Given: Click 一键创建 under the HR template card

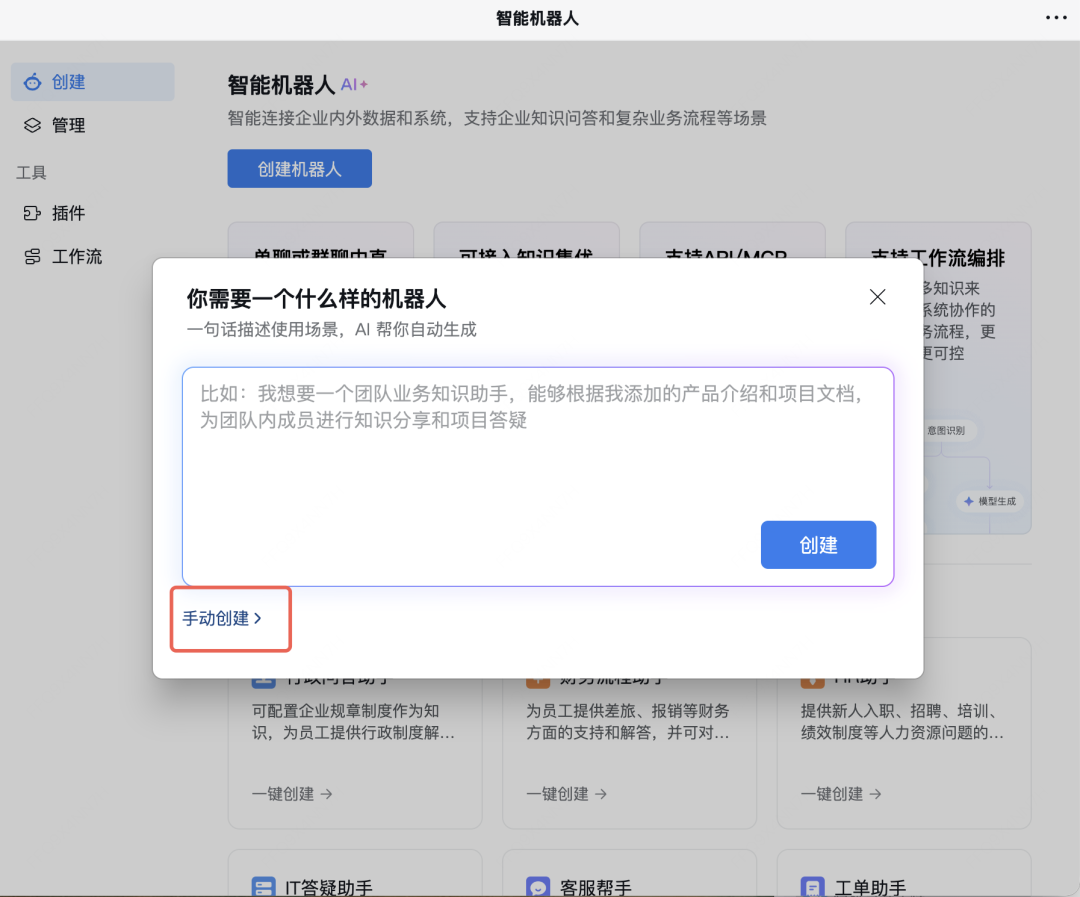Looking at the screenshot, I should [x=840, y=794].
